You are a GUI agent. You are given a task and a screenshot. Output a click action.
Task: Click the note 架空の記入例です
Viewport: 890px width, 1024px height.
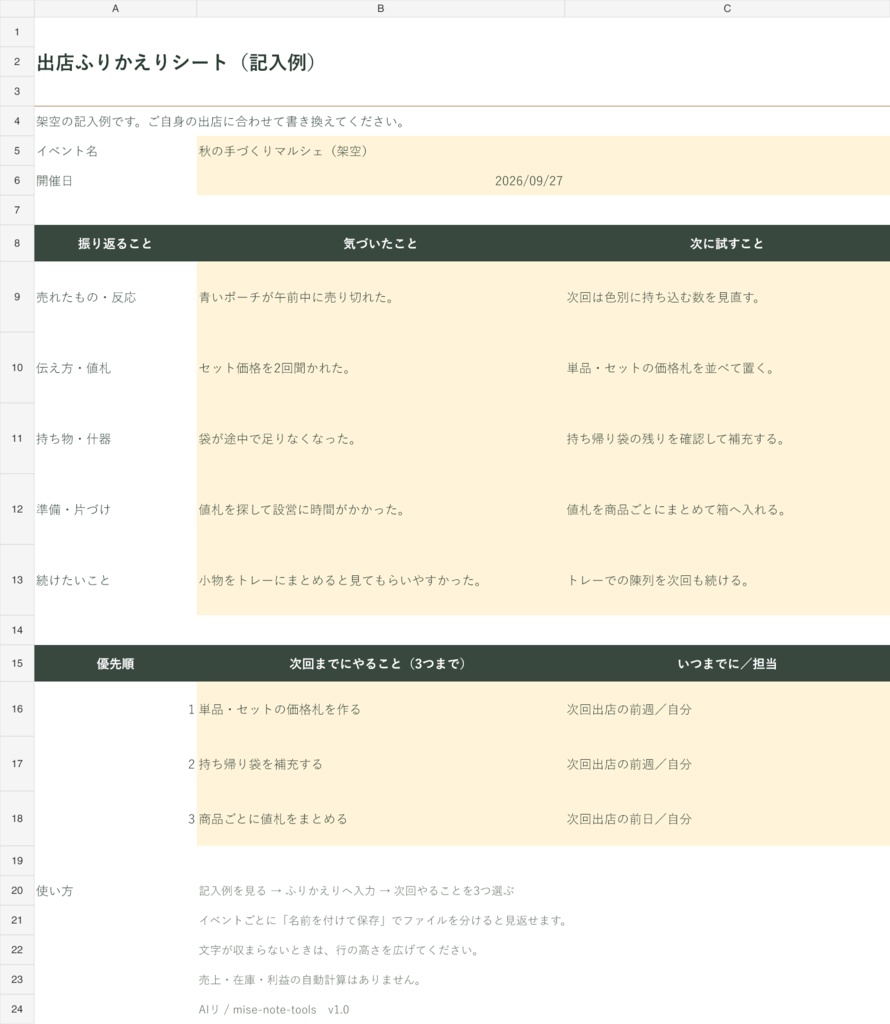point(221,121)
